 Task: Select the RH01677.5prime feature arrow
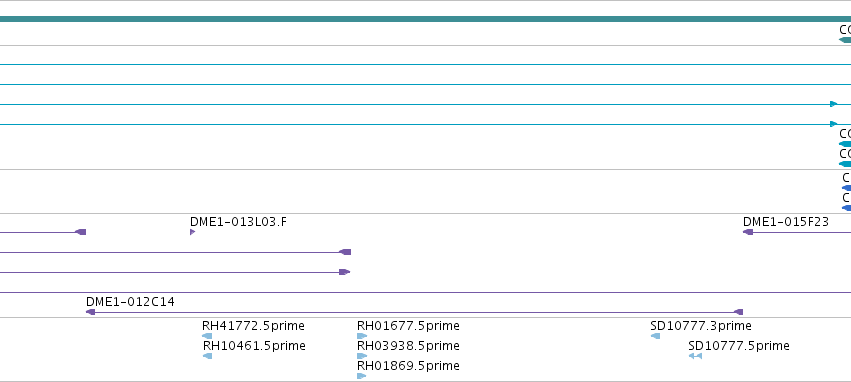click(x=361, y=336)
